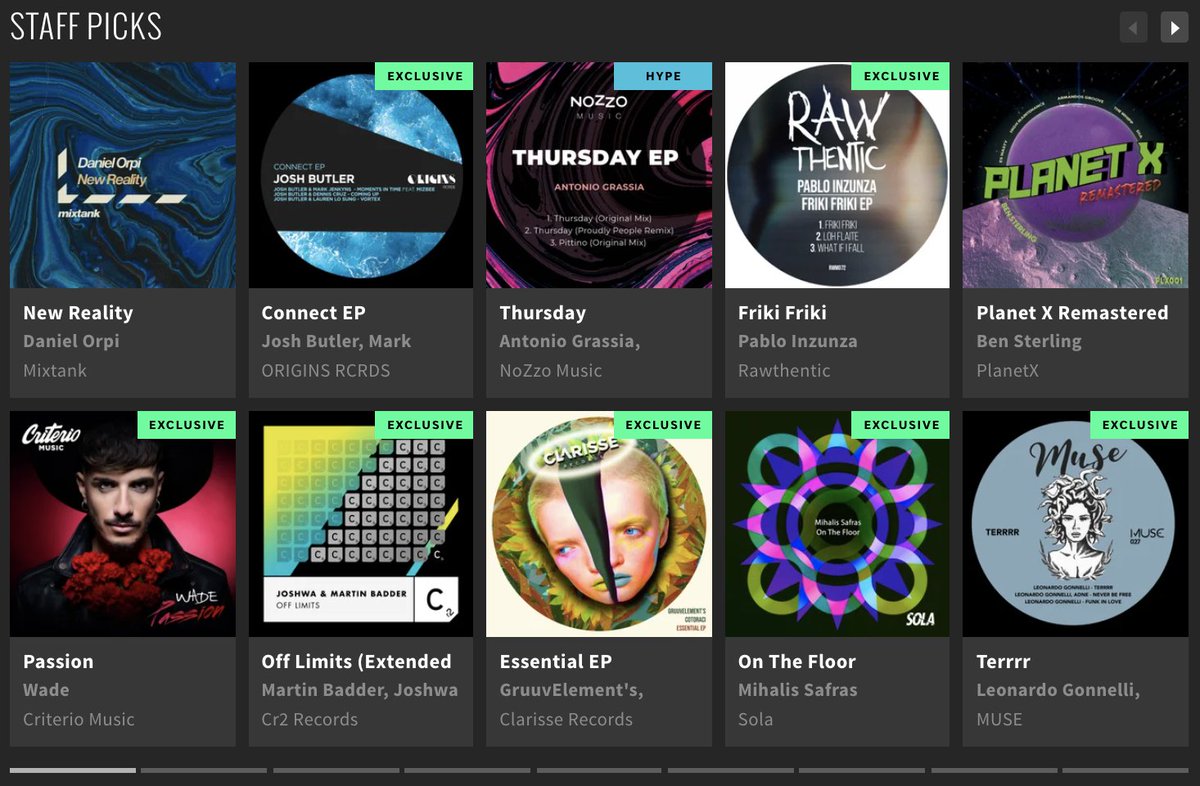This screenshot has height=786, width=1200.
Task: Open artist Daniel Orpi
Action: (x=71, y=341)
